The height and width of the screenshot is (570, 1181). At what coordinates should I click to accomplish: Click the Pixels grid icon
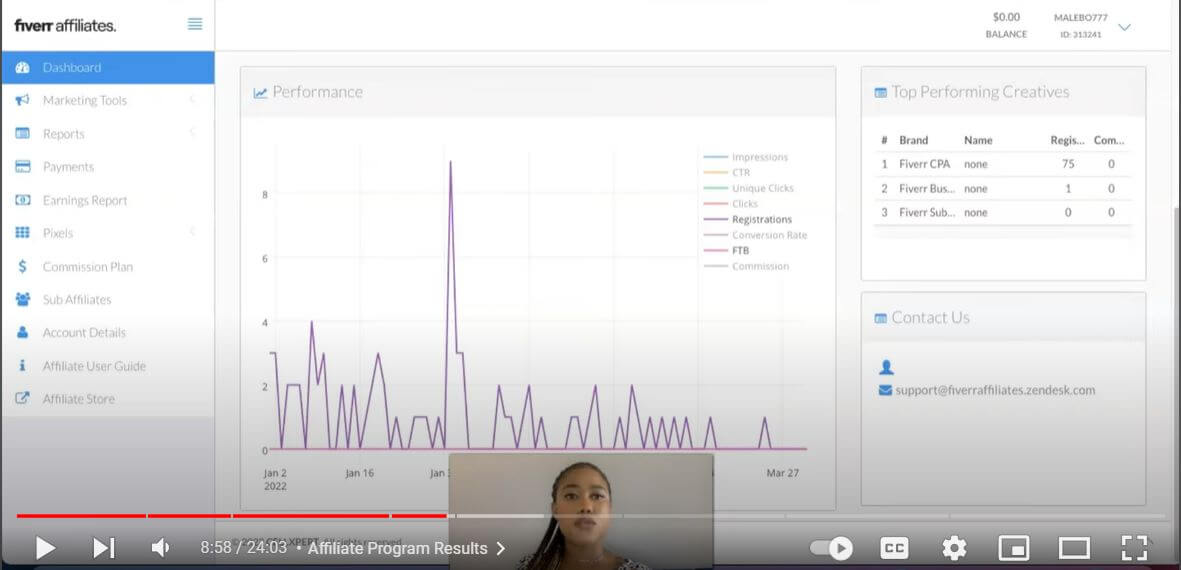pos(23,233)
